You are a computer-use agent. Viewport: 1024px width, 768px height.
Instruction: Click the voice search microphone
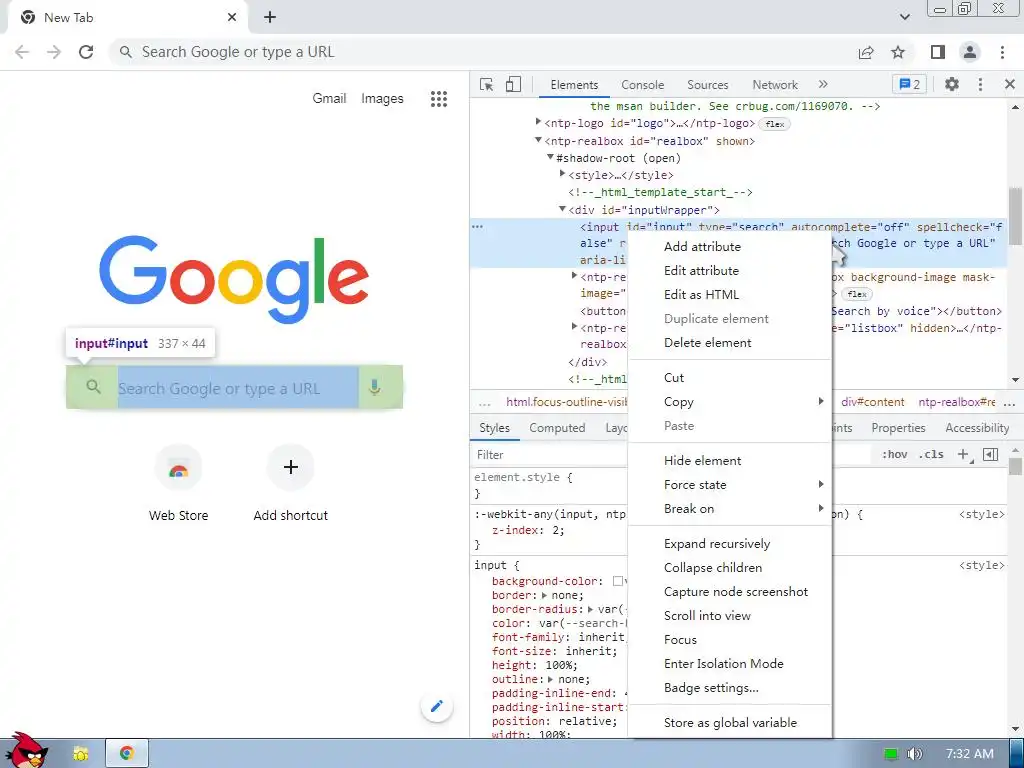click(x=374, y=387)
